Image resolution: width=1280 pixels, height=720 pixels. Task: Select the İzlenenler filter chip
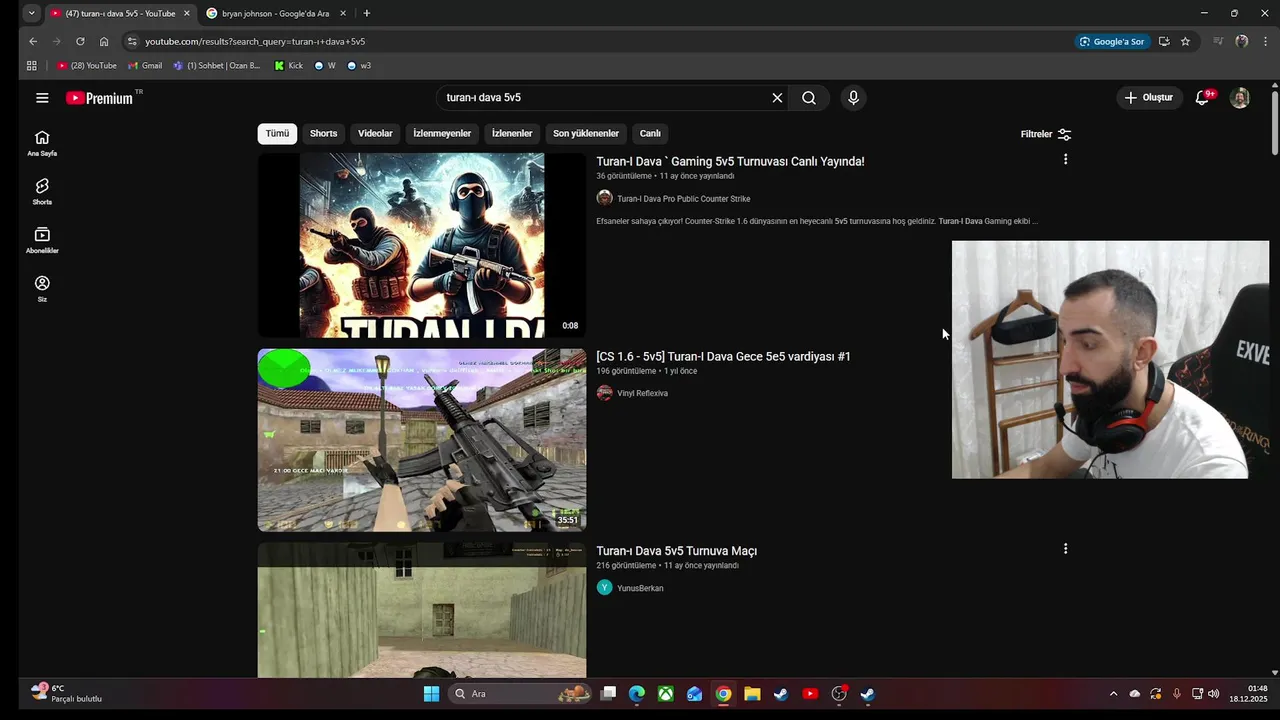512,134
